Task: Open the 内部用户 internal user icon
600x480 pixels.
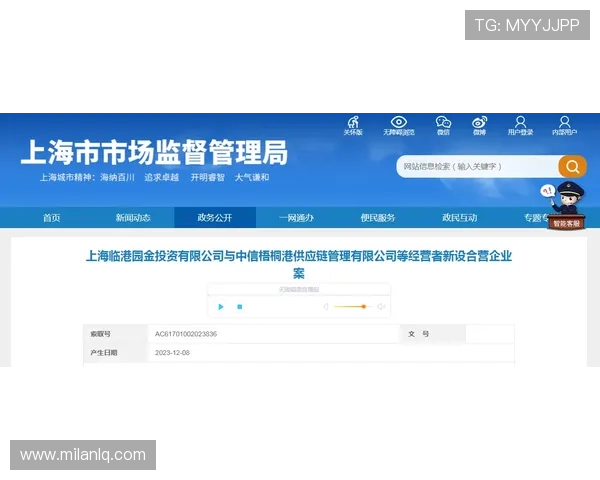Action: coord(564,126)
